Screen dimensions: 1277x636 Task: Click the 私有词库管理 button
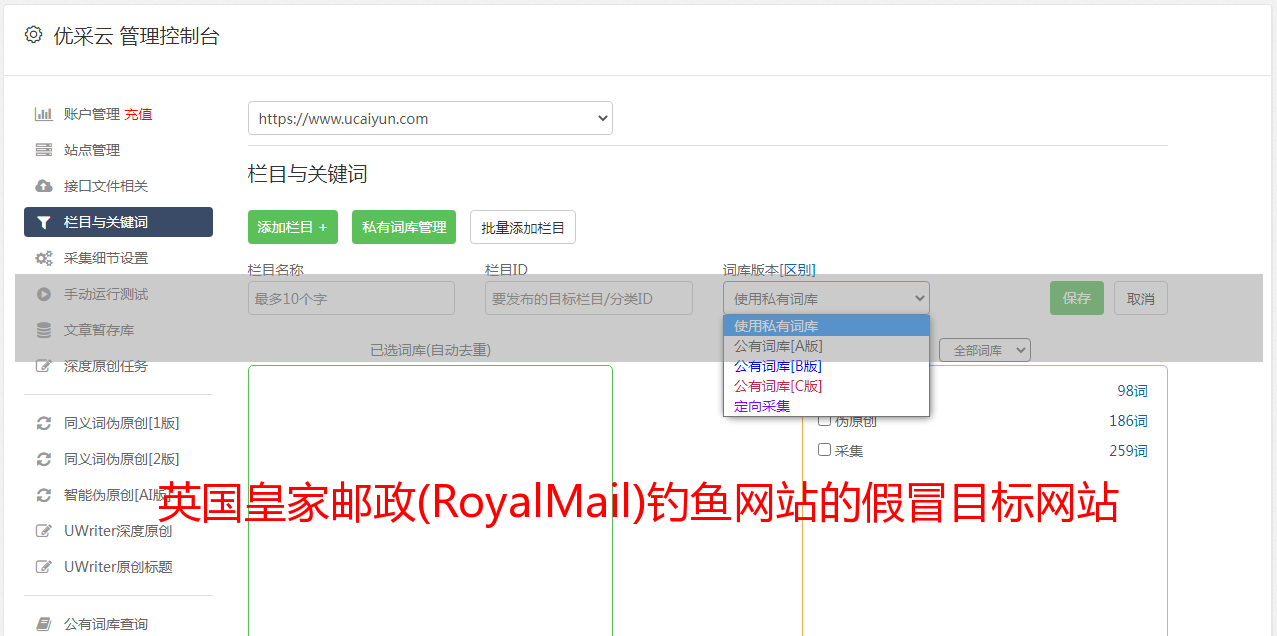click(404, 227)
